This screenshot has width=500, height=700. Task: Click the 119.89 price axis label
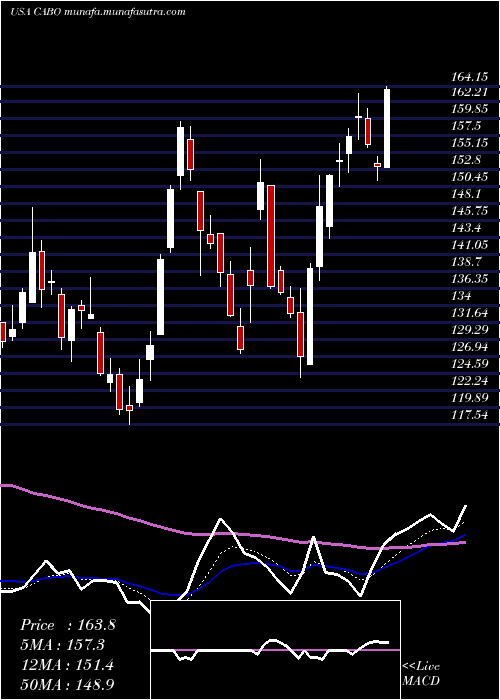click(x=469, y=398)
